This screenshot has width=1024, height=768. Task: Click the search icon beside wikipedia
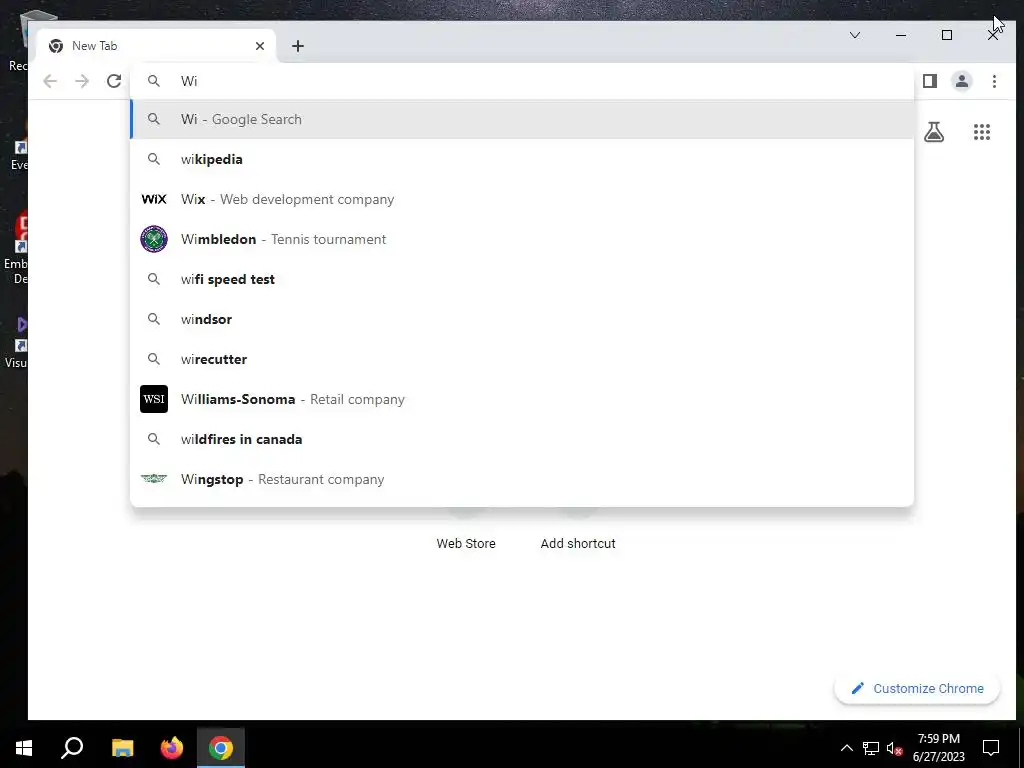[x=153, y=159]
